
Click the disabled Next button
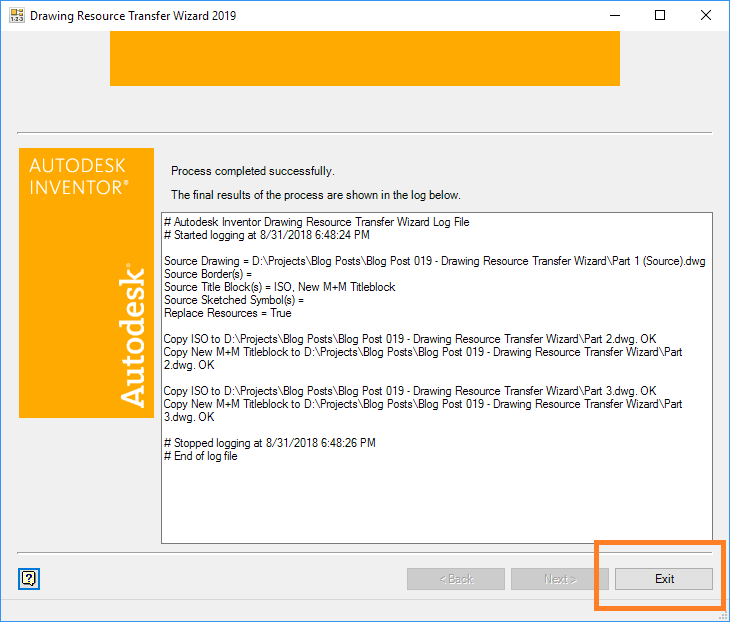(x=560, y=579)
